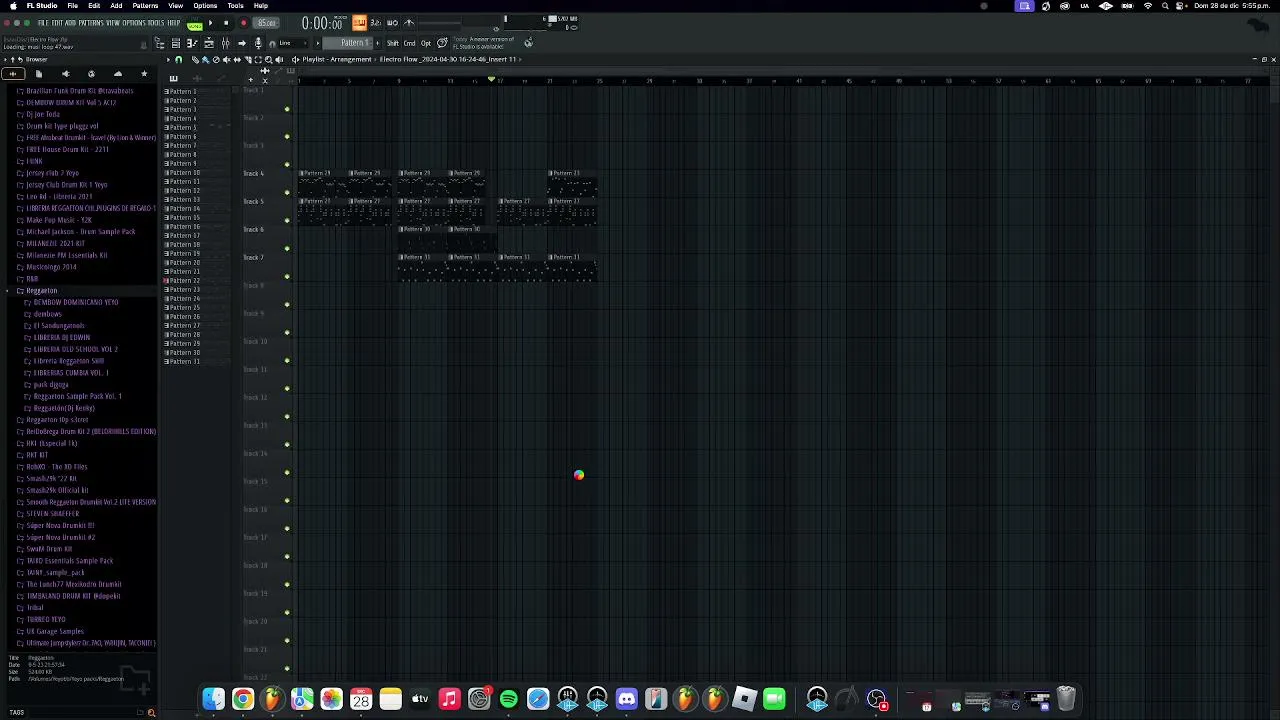Image resolution: width=1280 pixels, height=720 pixels.
Task: Click the Shift modifier button
Action: click(x=393, y=43)
